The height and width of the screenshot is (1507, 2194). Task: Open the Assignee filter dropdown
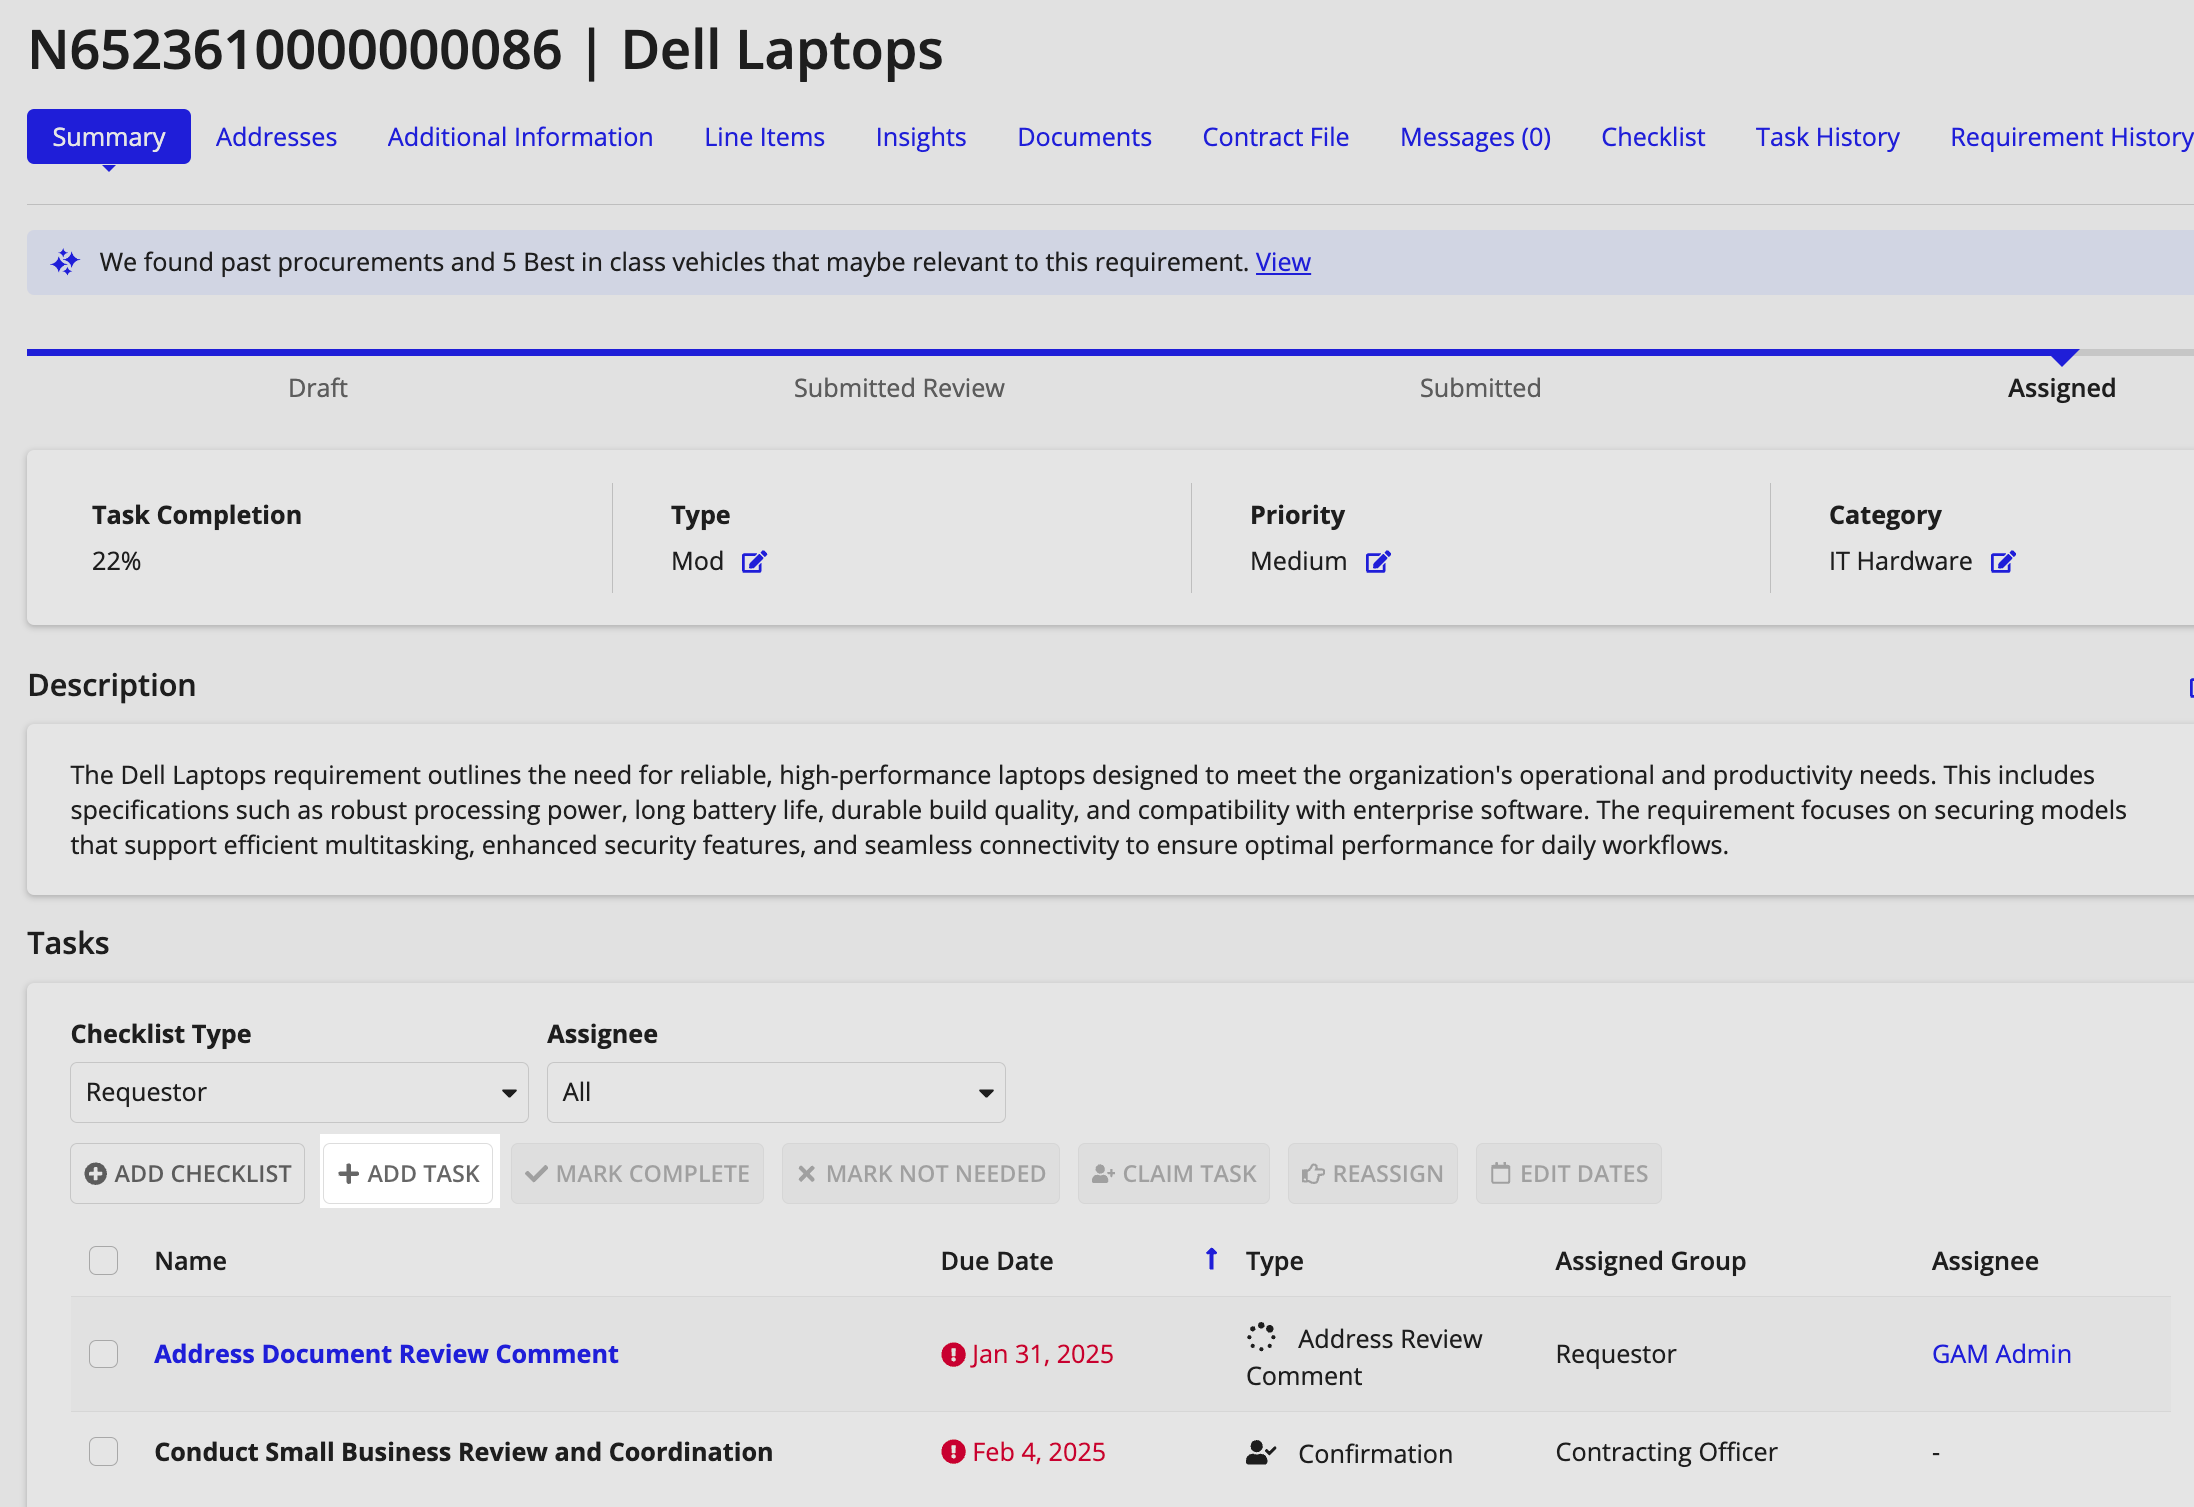[x=776, y=1093]
